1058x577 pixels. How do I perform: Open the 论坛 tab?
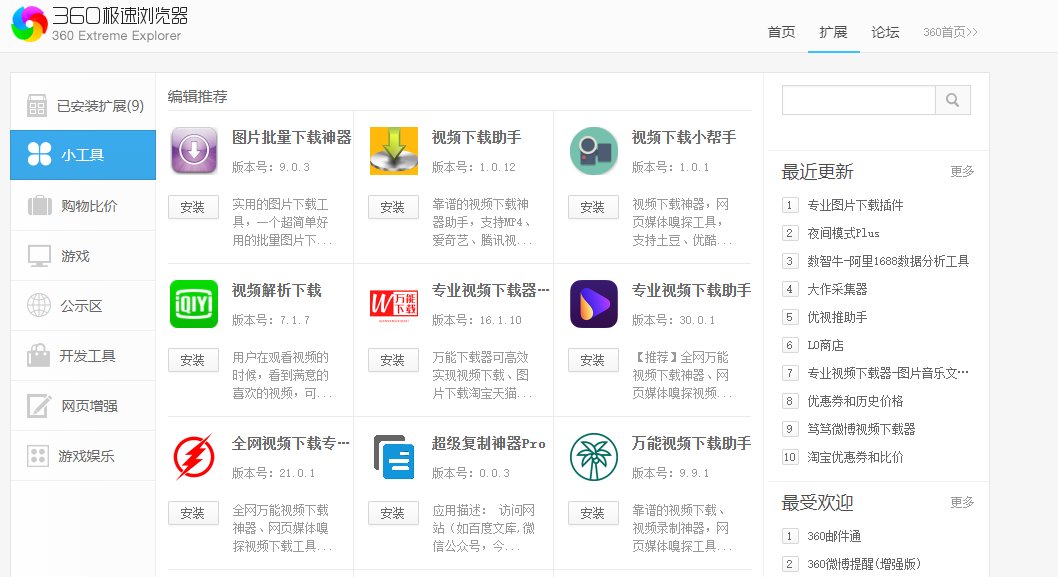[885, 32]
